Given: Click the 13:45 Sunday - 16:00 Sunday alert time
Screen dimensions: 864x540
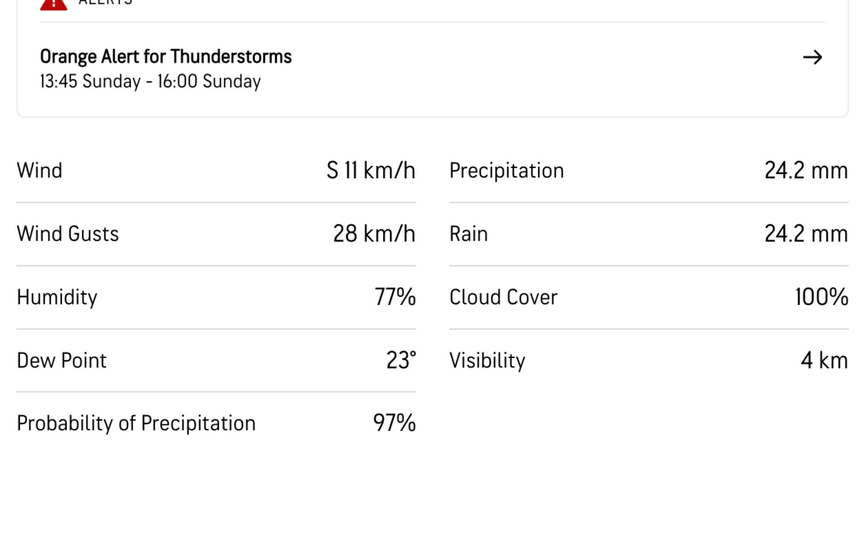Looking at the screenshot, I should coord(150,82).
